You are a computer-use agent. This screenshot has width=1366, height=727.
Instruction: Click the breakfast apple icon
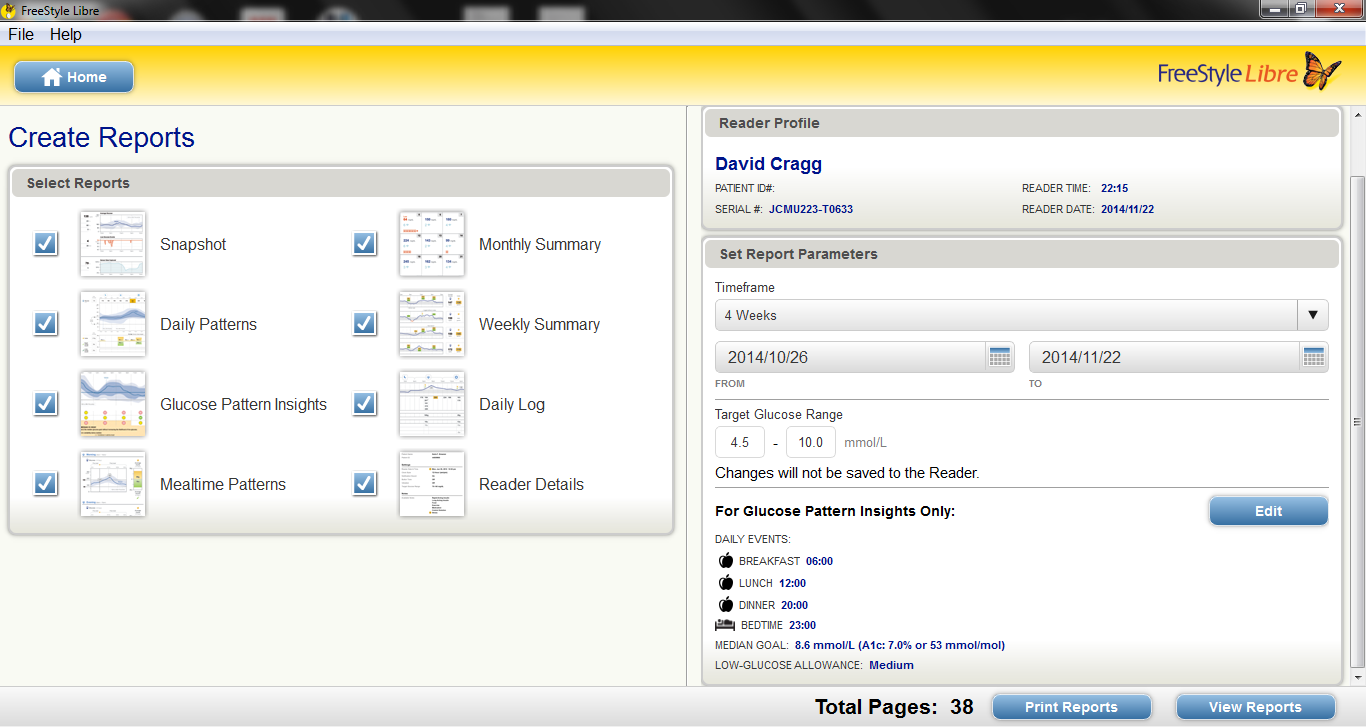(726, 561)
